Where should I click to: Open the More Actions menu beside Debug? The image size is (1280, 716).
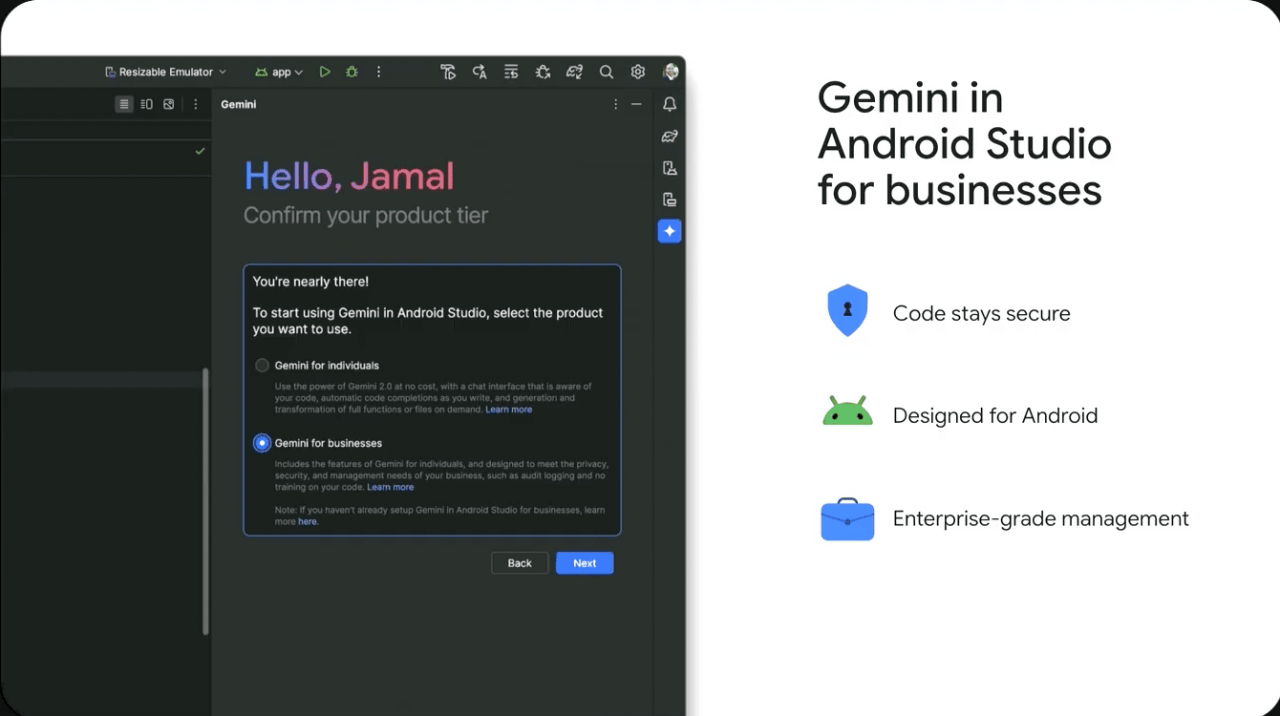point(379,72)
